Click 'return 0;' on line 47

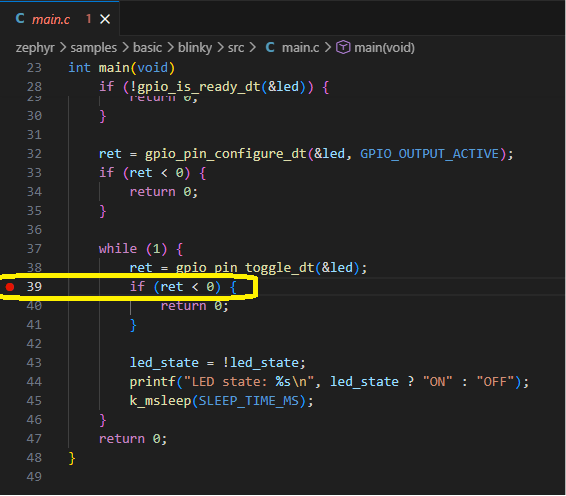click(x=133, y=439)
